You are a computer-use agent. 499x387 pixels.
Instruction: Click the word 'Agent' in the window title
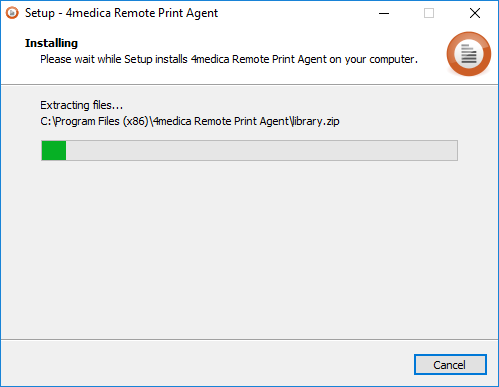point(202,13)
